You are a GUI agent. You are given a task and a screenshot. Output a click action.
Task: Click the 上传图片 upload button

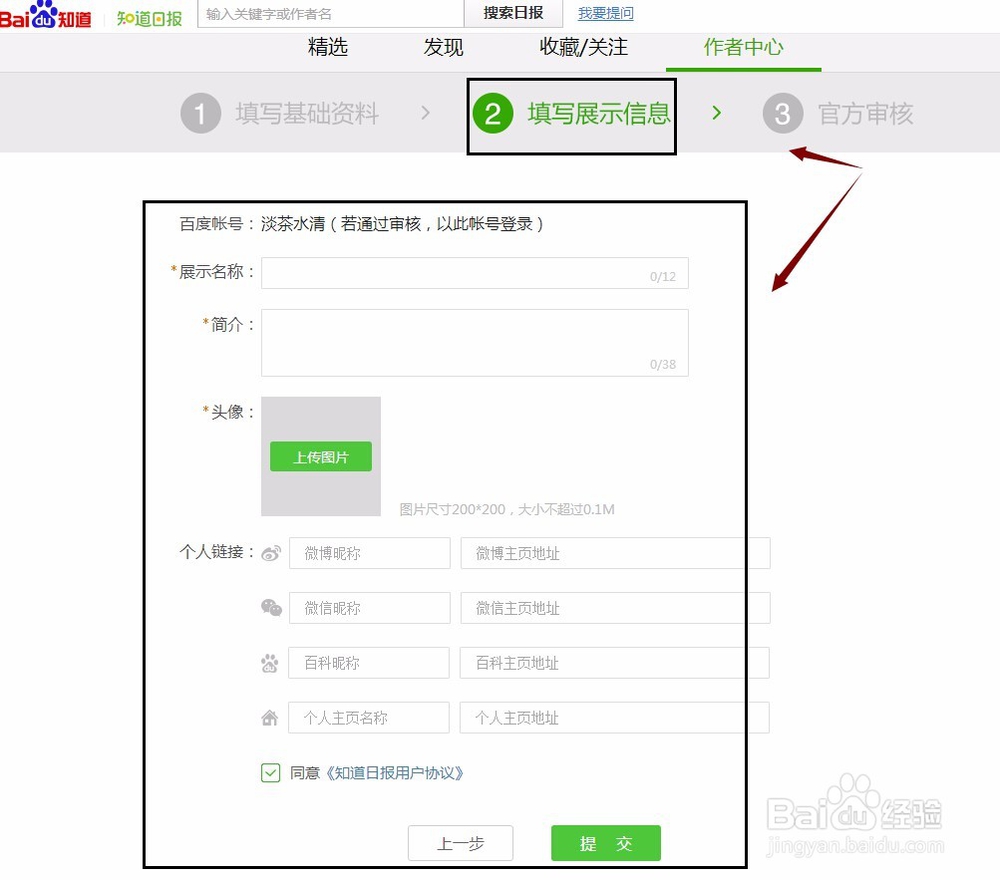tap(320, 456)
